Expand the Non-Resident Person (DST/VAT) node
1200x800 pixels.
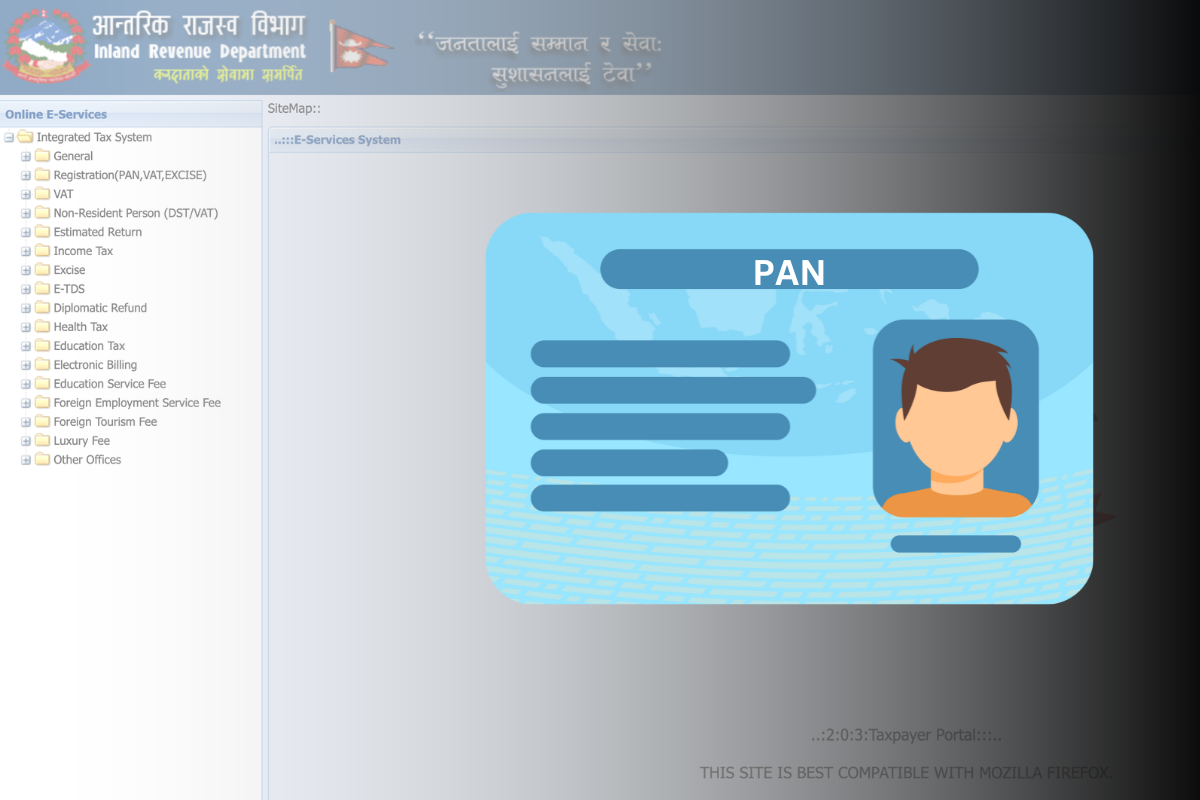click(x=24, y=212)
